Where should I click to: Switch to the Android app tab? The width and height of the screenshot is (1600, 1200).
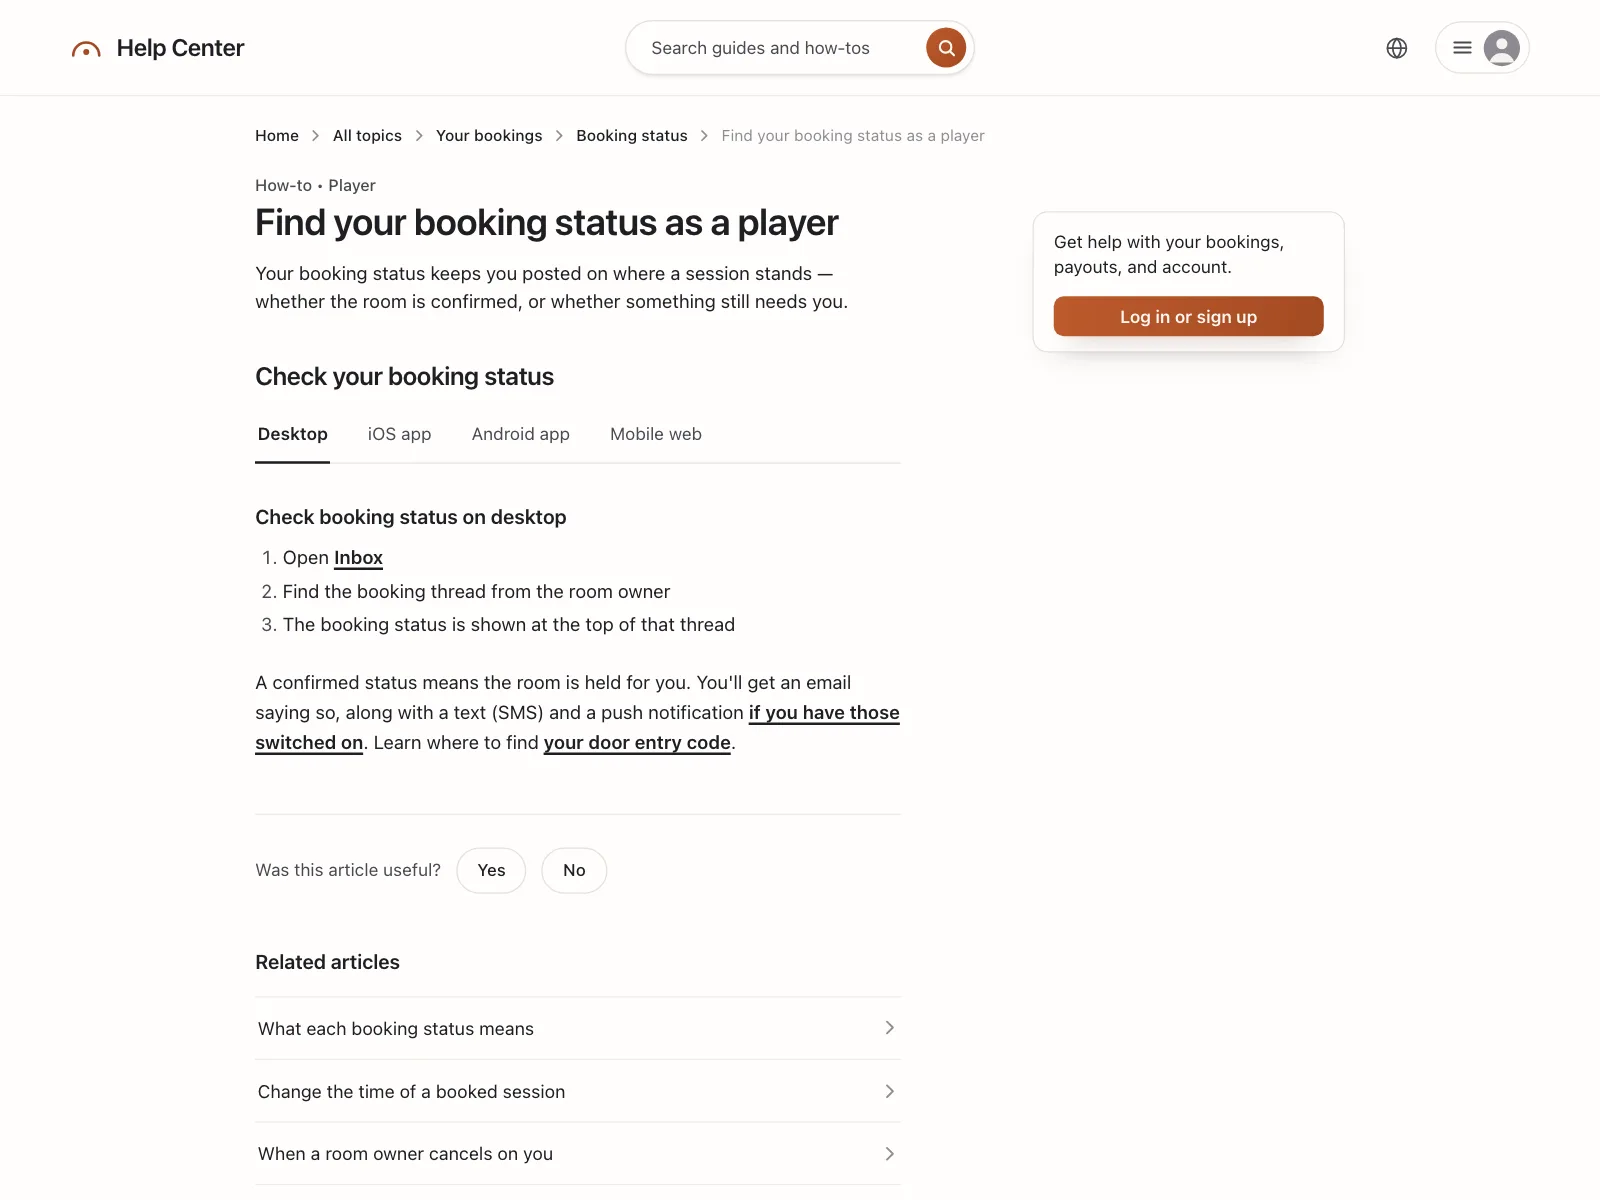tap(521, 434)
